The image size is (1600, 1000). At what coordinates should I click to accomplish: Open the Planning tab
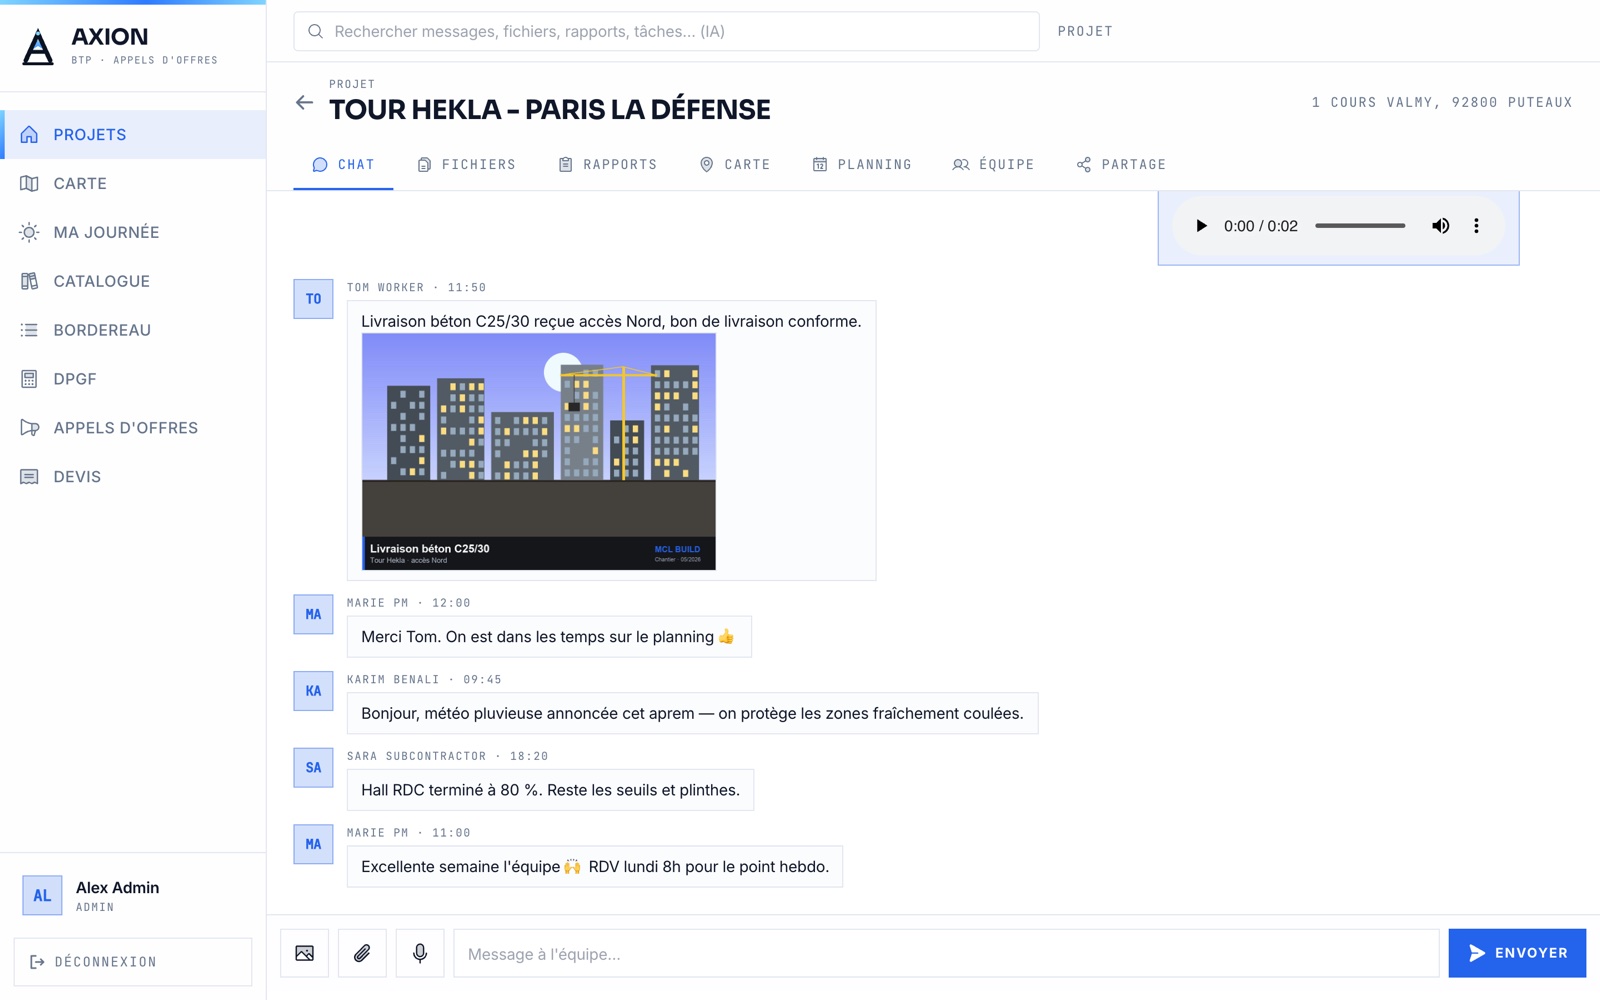(x=862, y=164)
